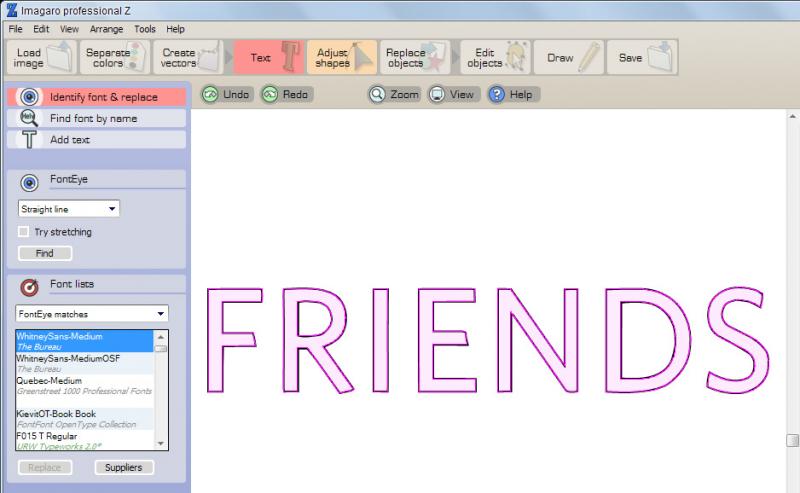Select Quebec-Medium font entry
This screenshot has height=493, width=800.
point(84,386)
